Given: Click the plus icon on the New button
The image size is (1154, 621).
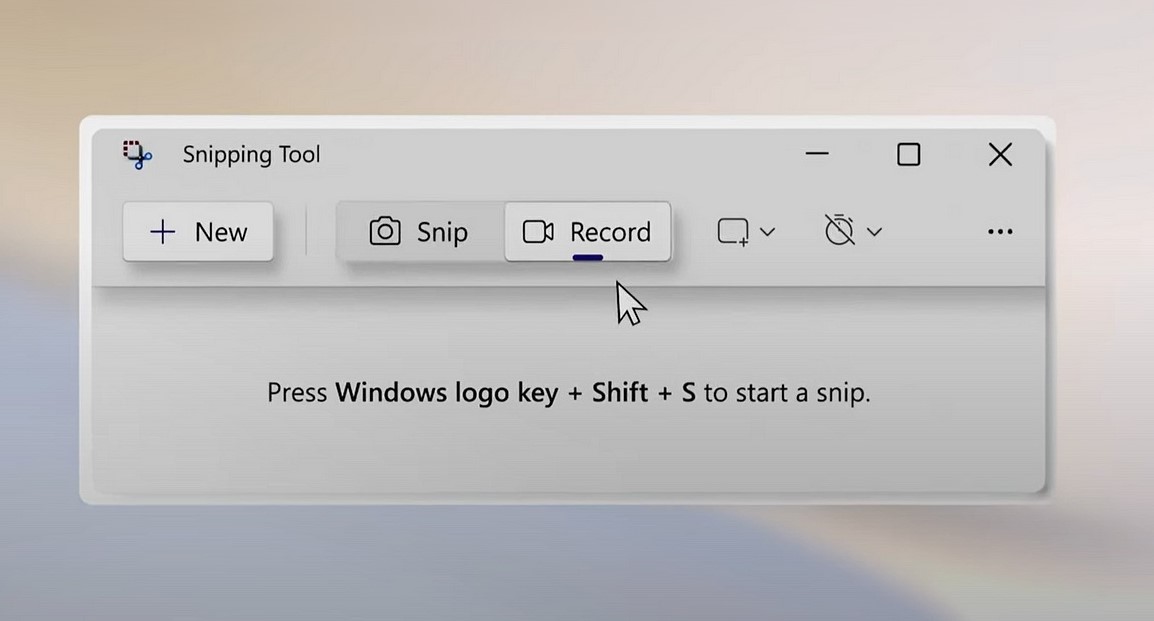Looking at the screenshot, I should 162,232.
